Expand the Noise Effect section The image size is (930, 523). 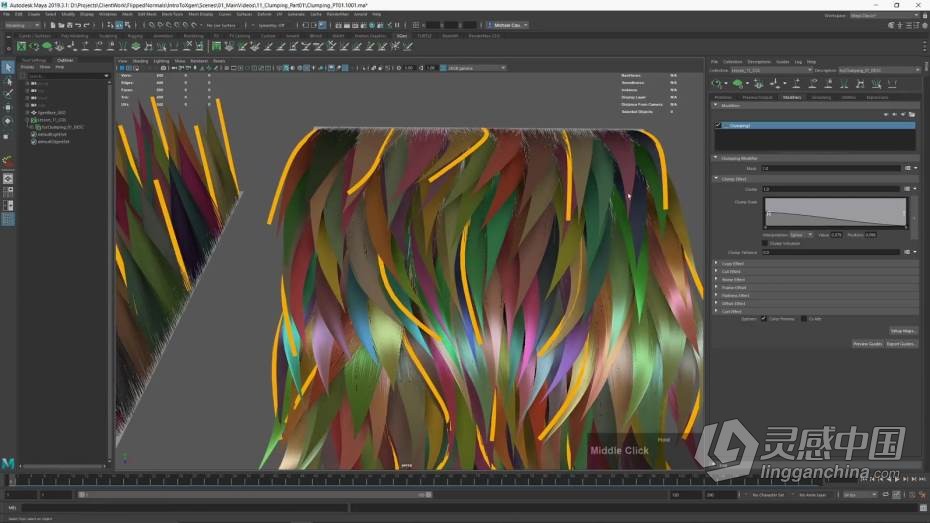coord(733,279)
